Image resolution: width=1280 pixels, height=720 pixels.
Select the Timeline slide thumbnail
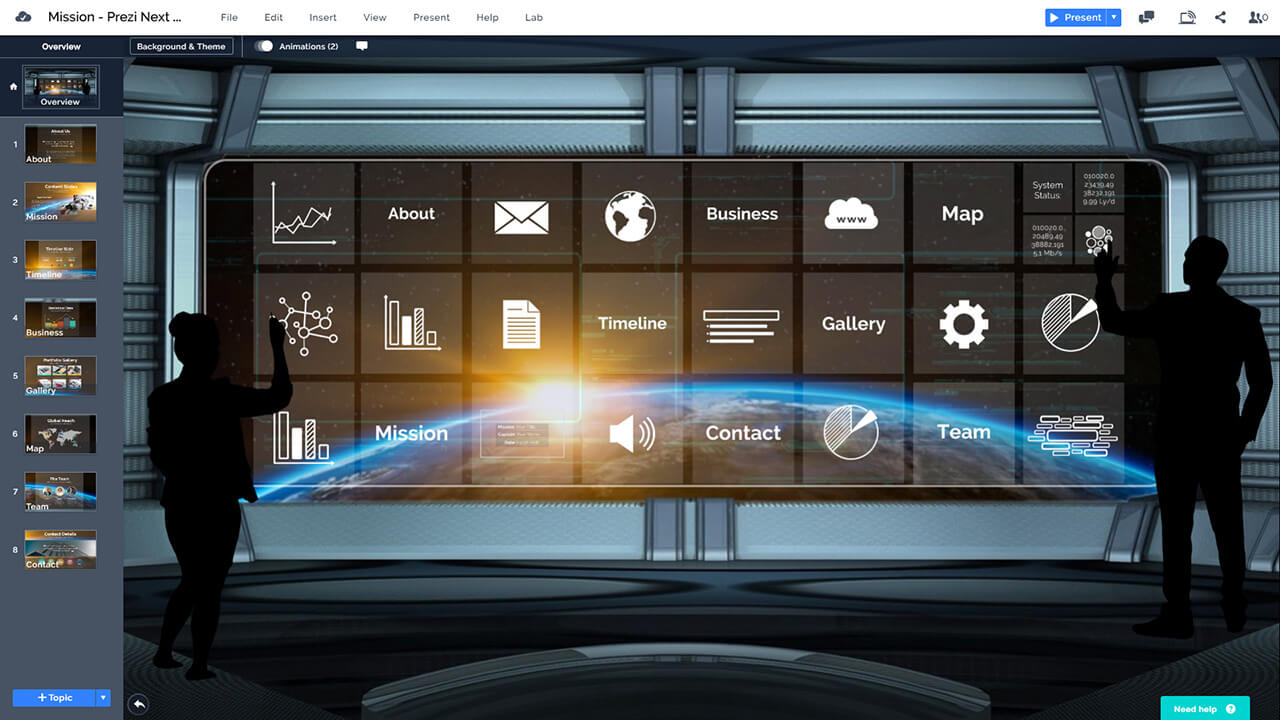click(x=60, y=260)
